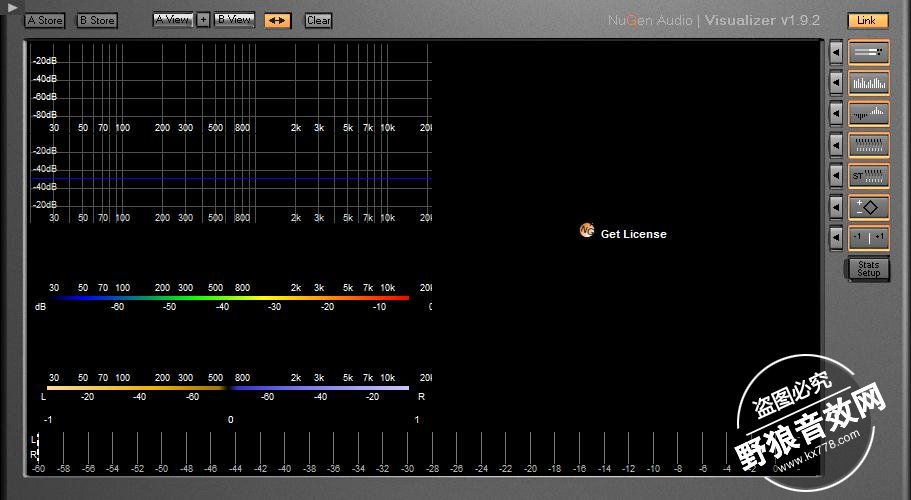Viewport: 911px width, 500px height.
Task: Click the -80dB label in the top graph
Action: [45, 114]
